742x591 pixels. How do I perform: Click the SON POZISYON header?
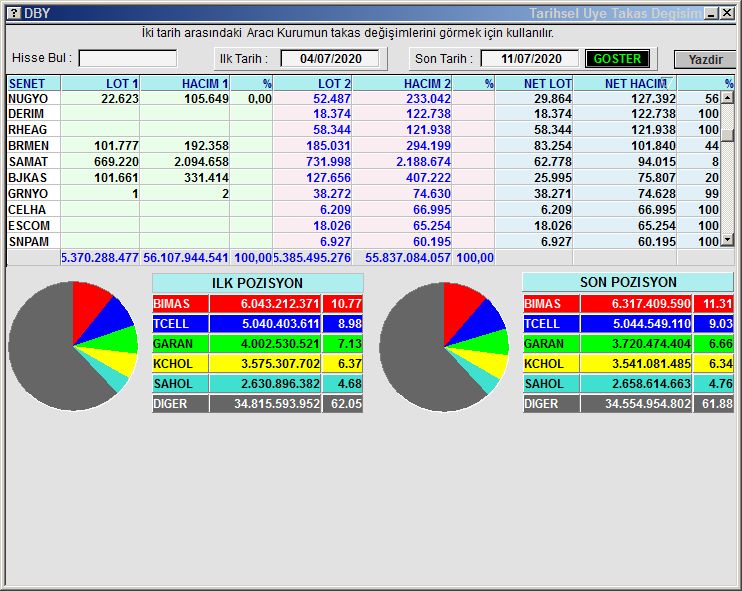click(x=628, y=282)
